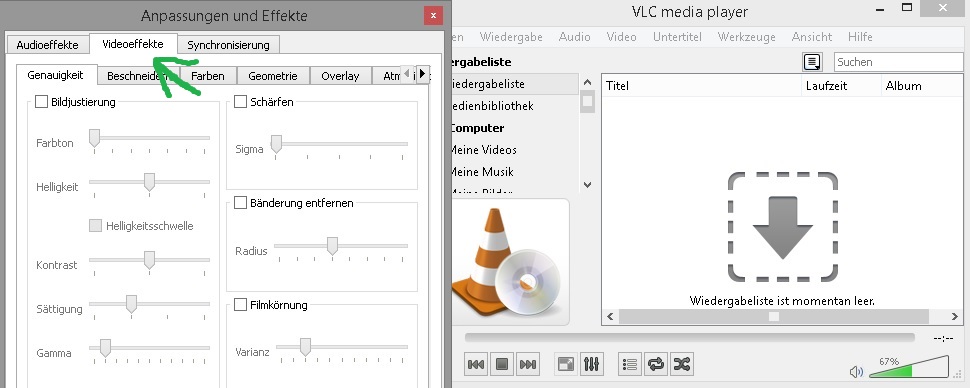The height and width of the screenshot is (388, 970).
Task: Open the Audio menu in VLC
Action: 575,37
